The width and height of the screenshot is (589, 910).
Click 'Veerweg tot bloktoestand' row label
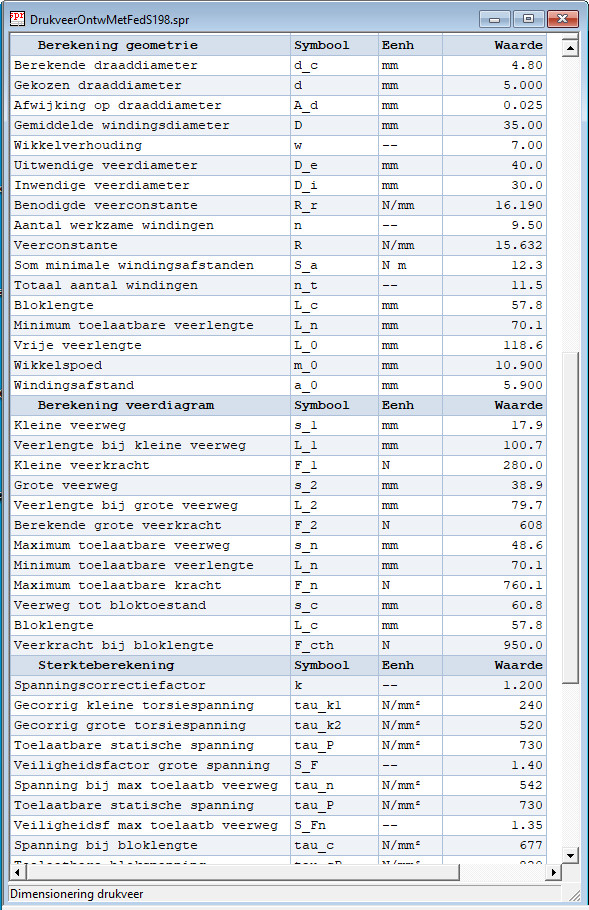coord(110,605)
